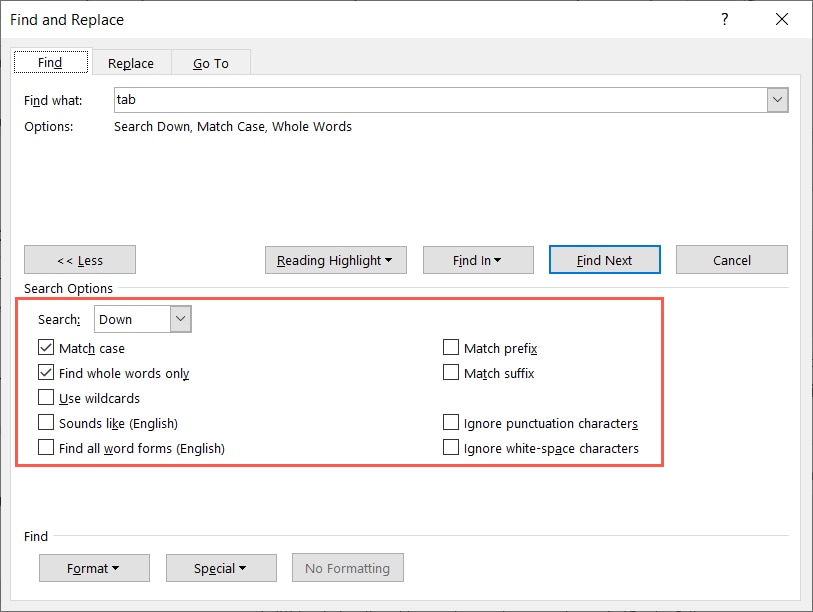
Task: Check Match prefix
Action: tap(451, 348)
